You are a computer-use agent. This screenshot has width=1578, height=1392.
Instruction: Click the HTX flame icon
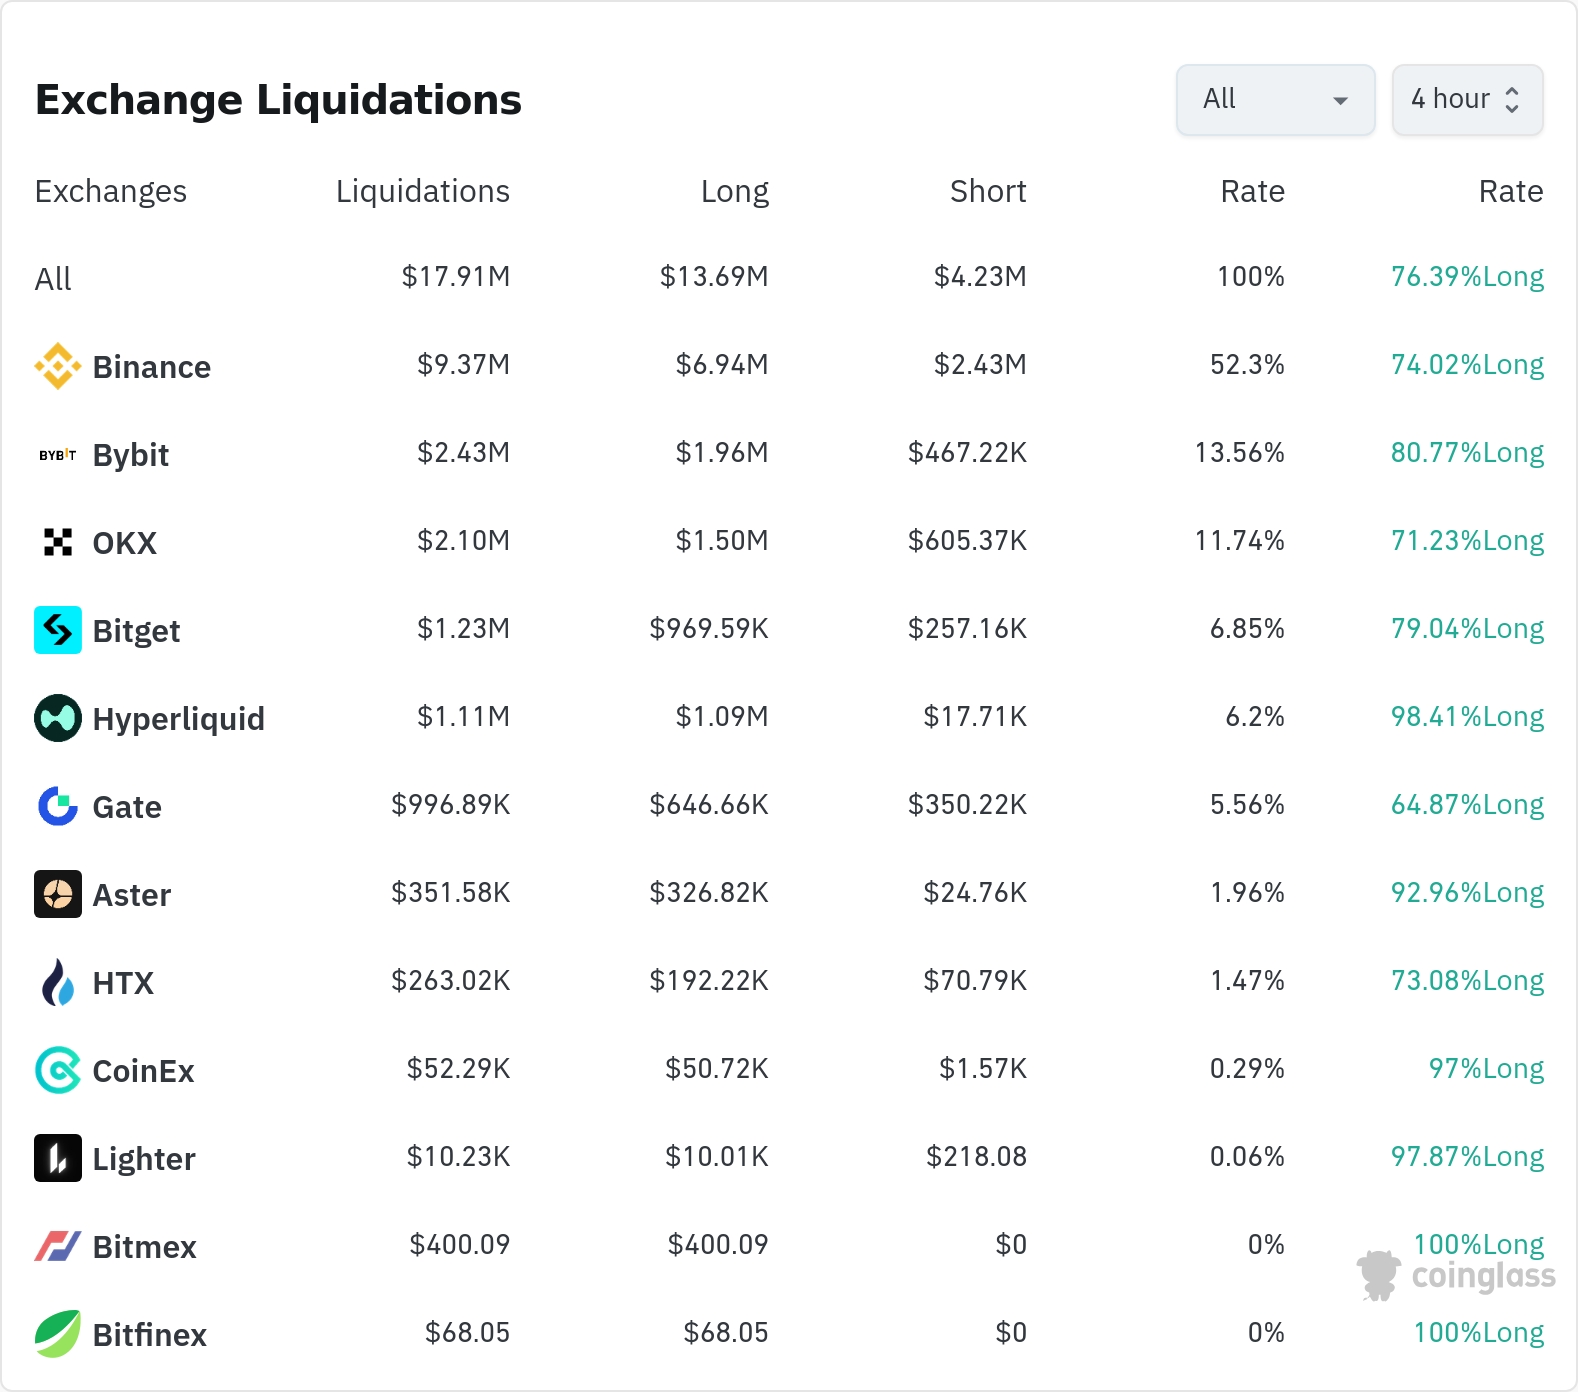click(x=58, y=982)
